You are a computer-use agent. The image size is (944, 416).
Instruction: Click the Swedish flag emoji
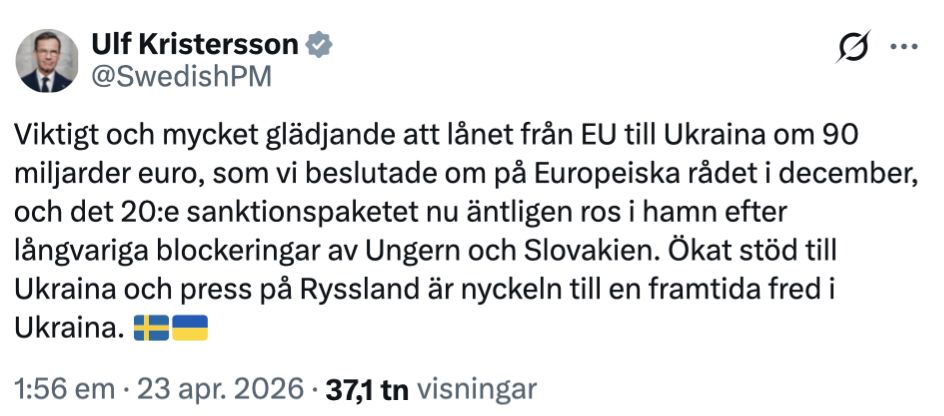[x=151, y=328]
